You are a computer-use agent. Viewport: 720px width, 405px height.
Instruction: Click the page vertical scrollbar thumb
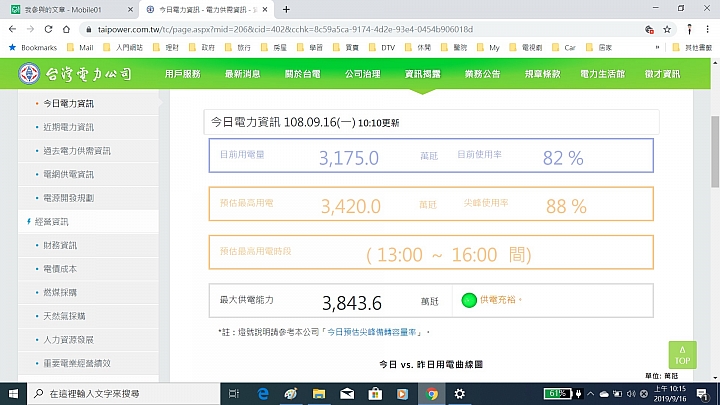pos(715,152)
